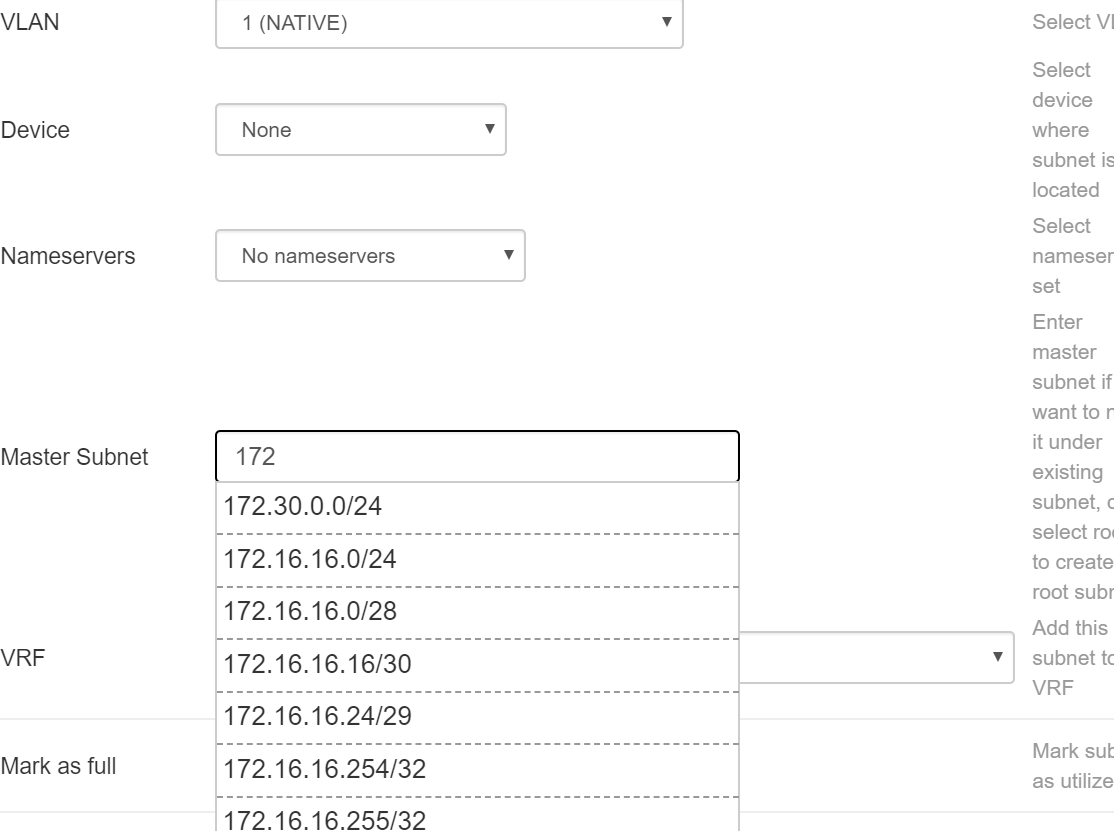
Task: Select the 172.16.16.16/30 suggestion
Action: (x=400, y=662)
